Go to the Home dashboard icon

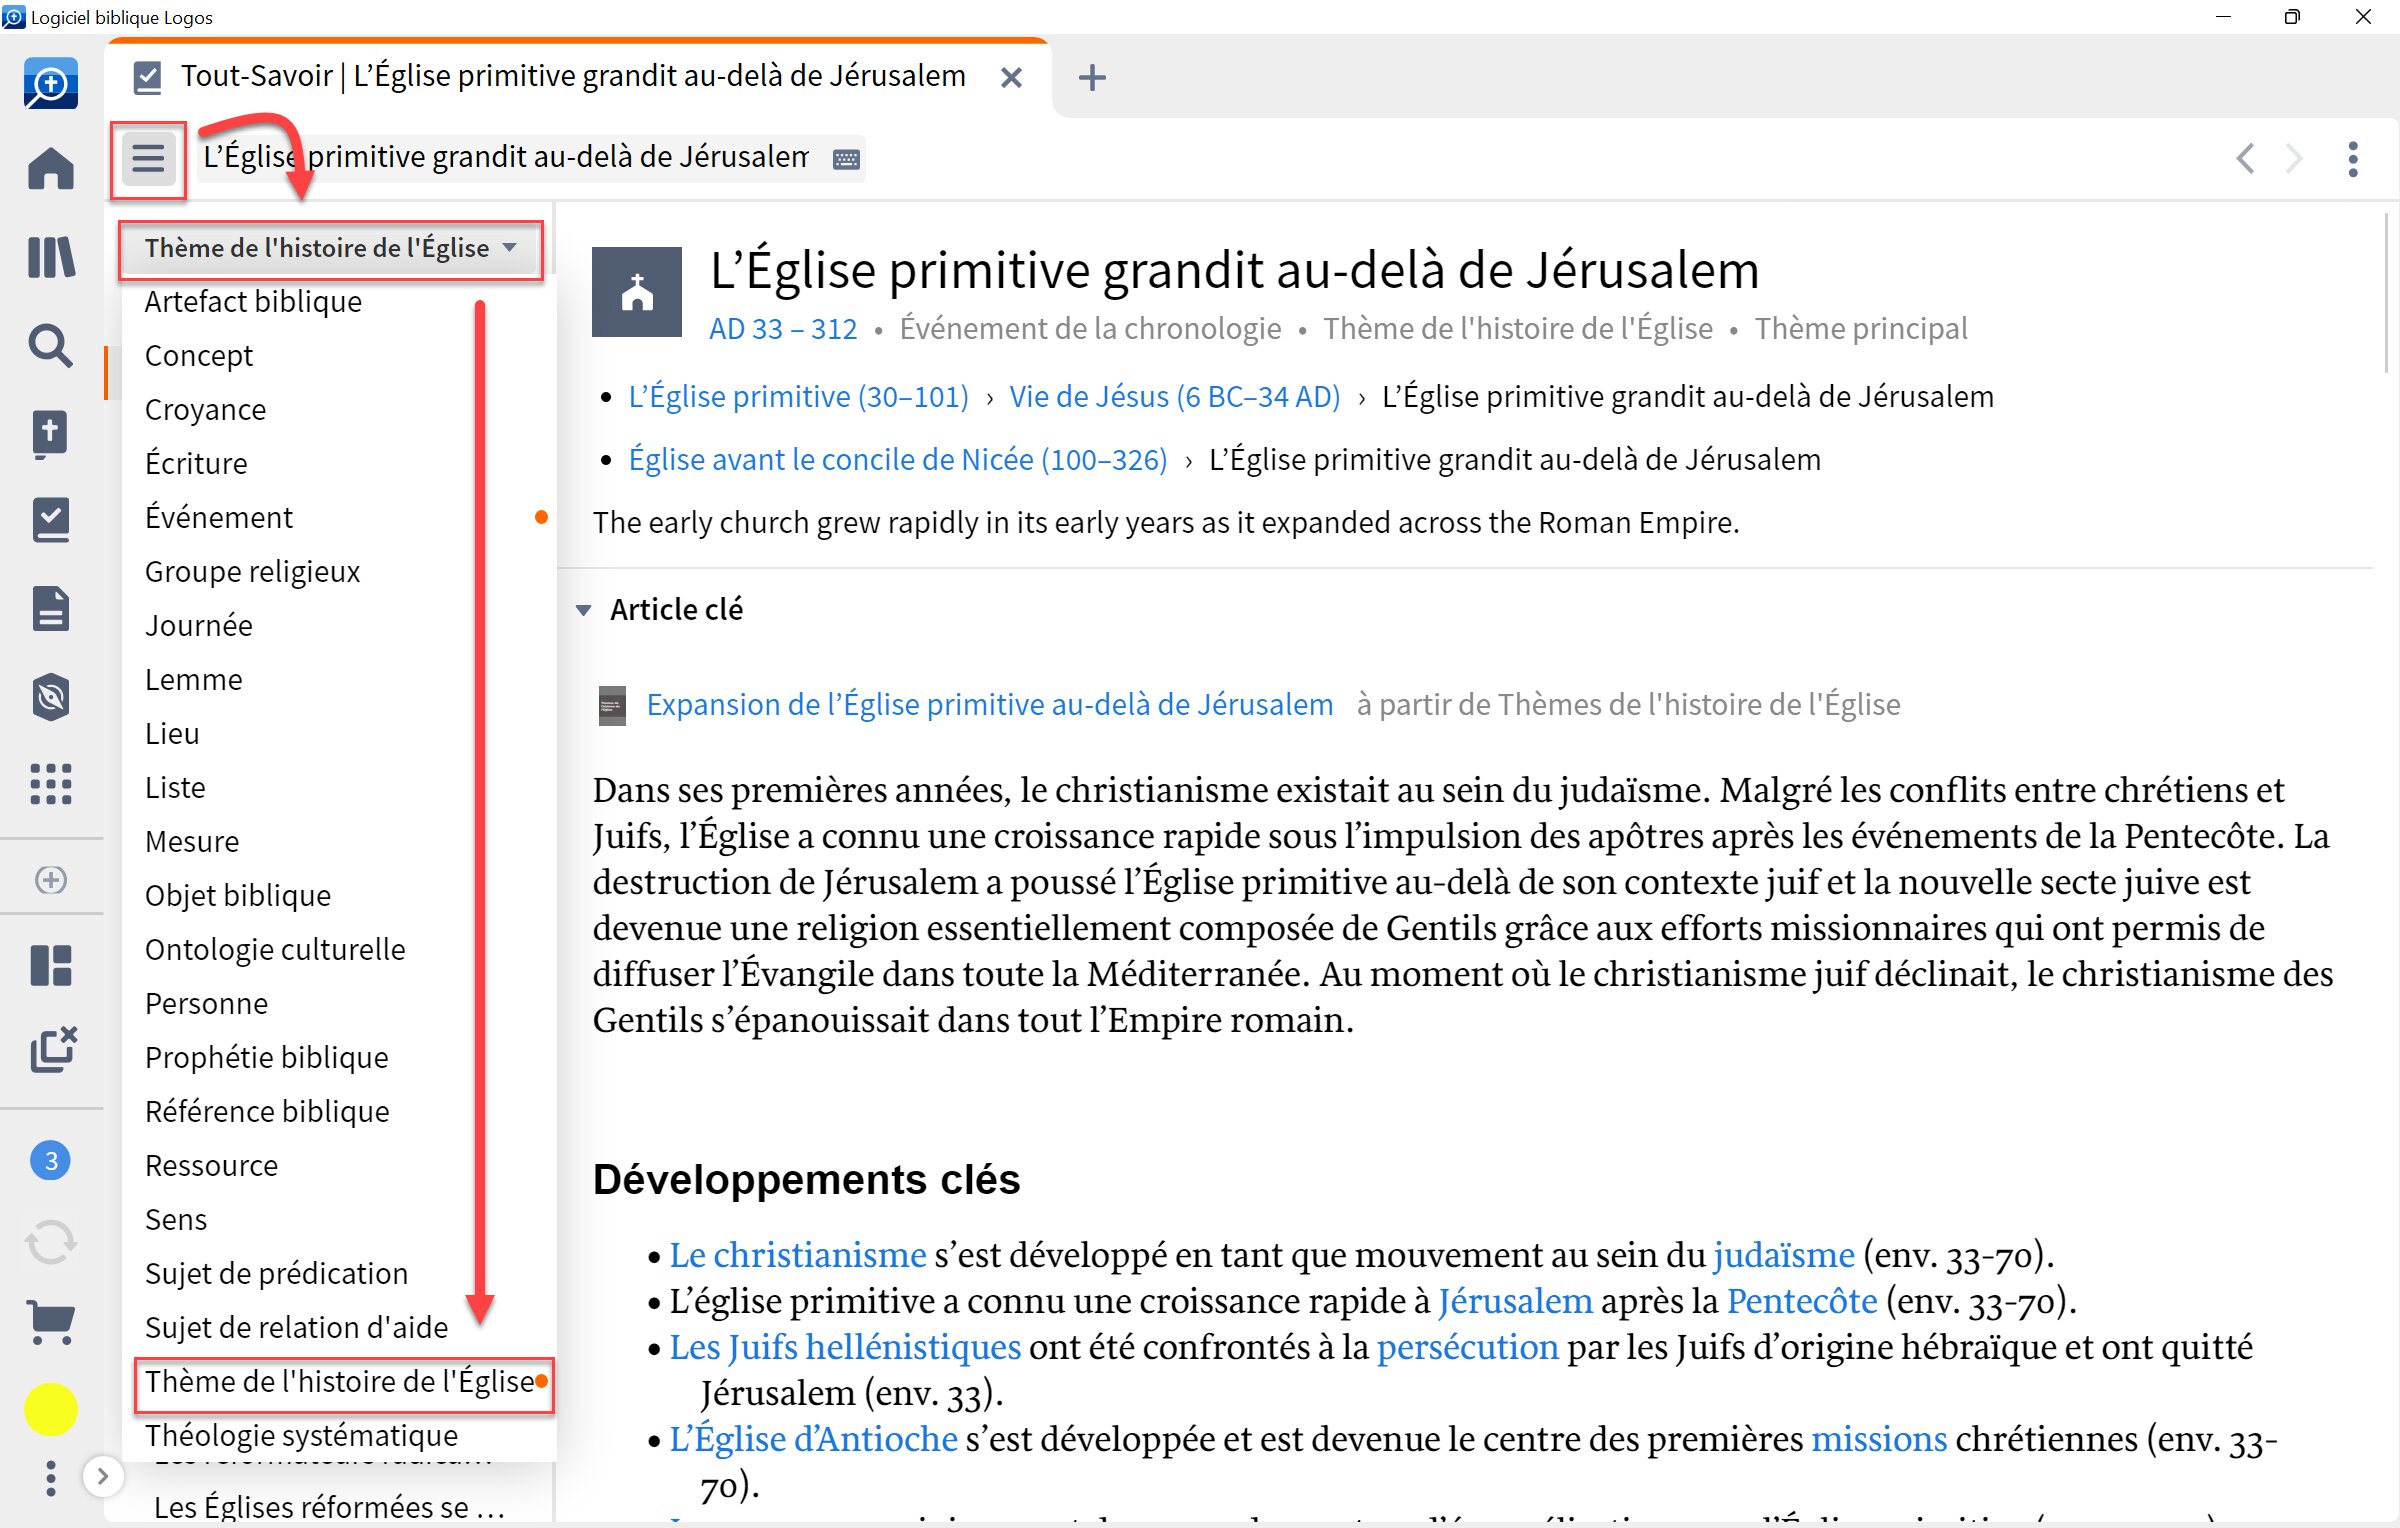(x=50, y=168)
